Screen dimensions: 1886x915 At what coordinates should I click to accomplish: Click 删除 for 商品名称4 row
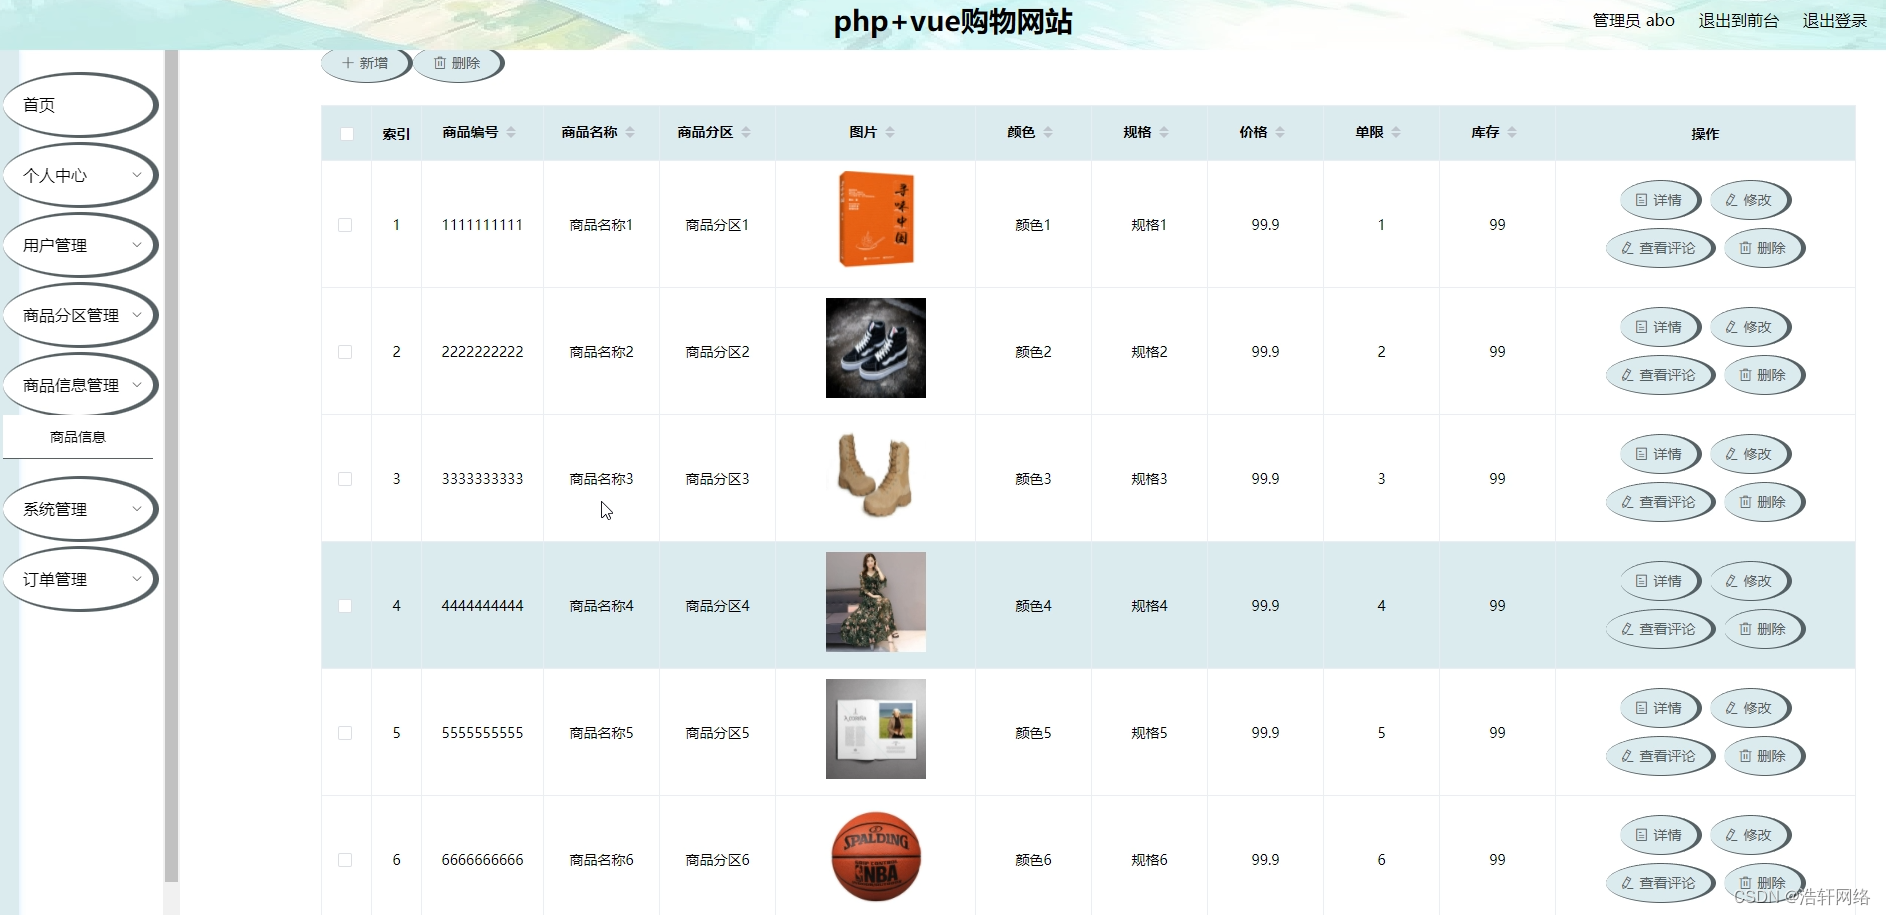coord(1764,629)
